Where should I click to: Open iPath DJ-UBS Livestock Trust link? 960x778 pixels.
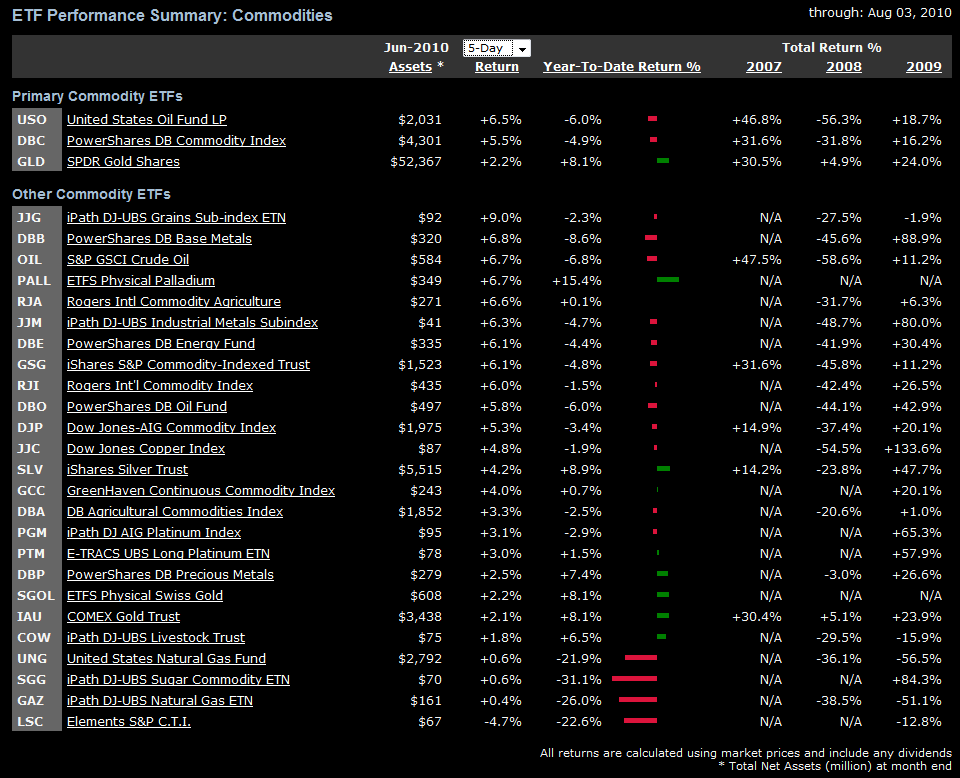pos(156,638)
